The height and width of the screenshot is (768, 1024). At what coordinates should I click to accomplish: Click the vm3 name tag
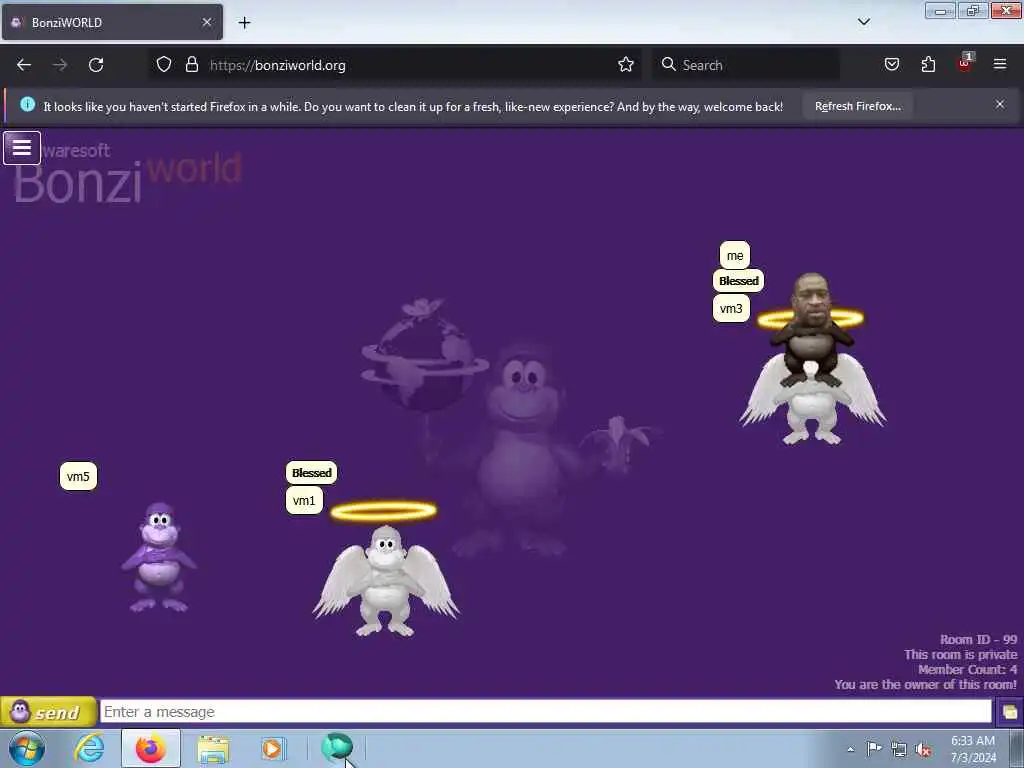(731, 309)
